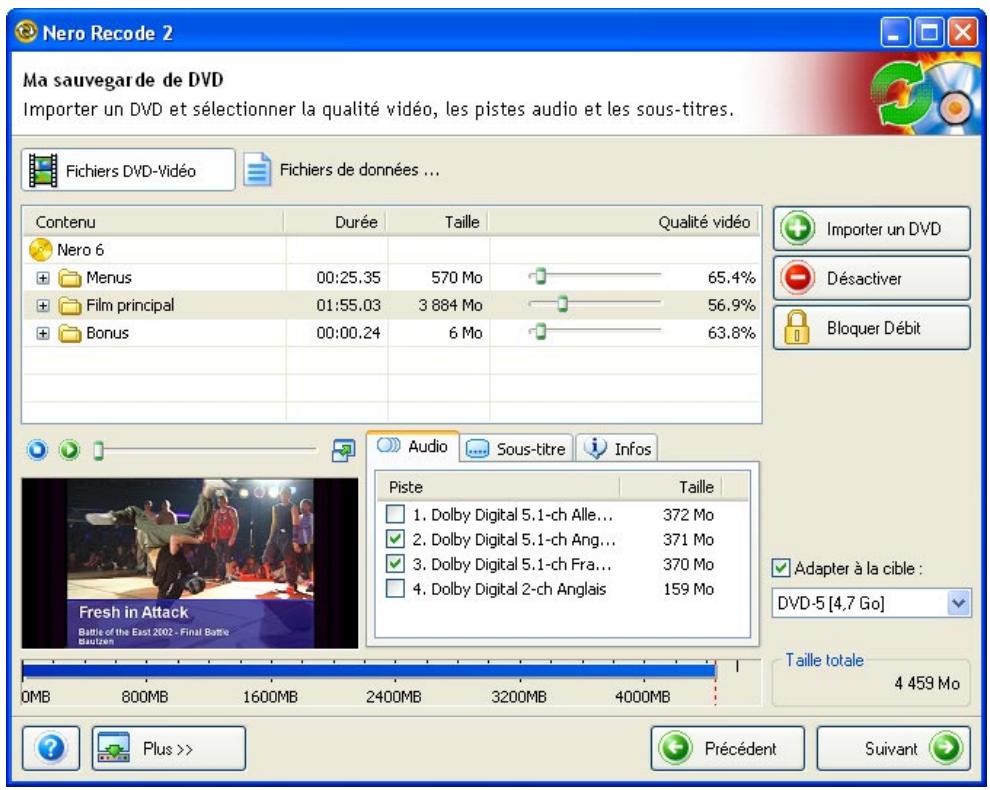Expand the Menus tree node
Screen dimensions: 990x790
(x=42, y=278)
